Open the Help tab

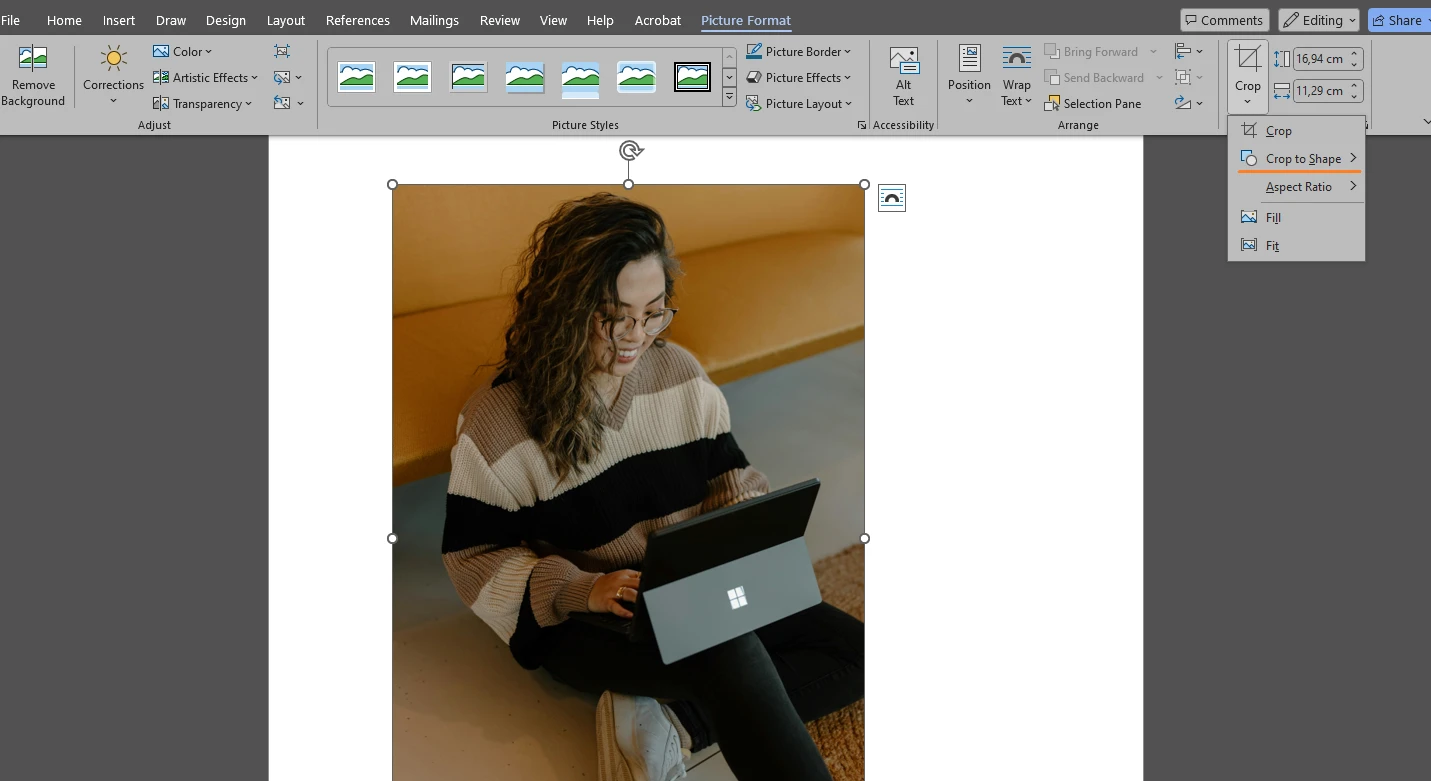click(x=600, y=20)
